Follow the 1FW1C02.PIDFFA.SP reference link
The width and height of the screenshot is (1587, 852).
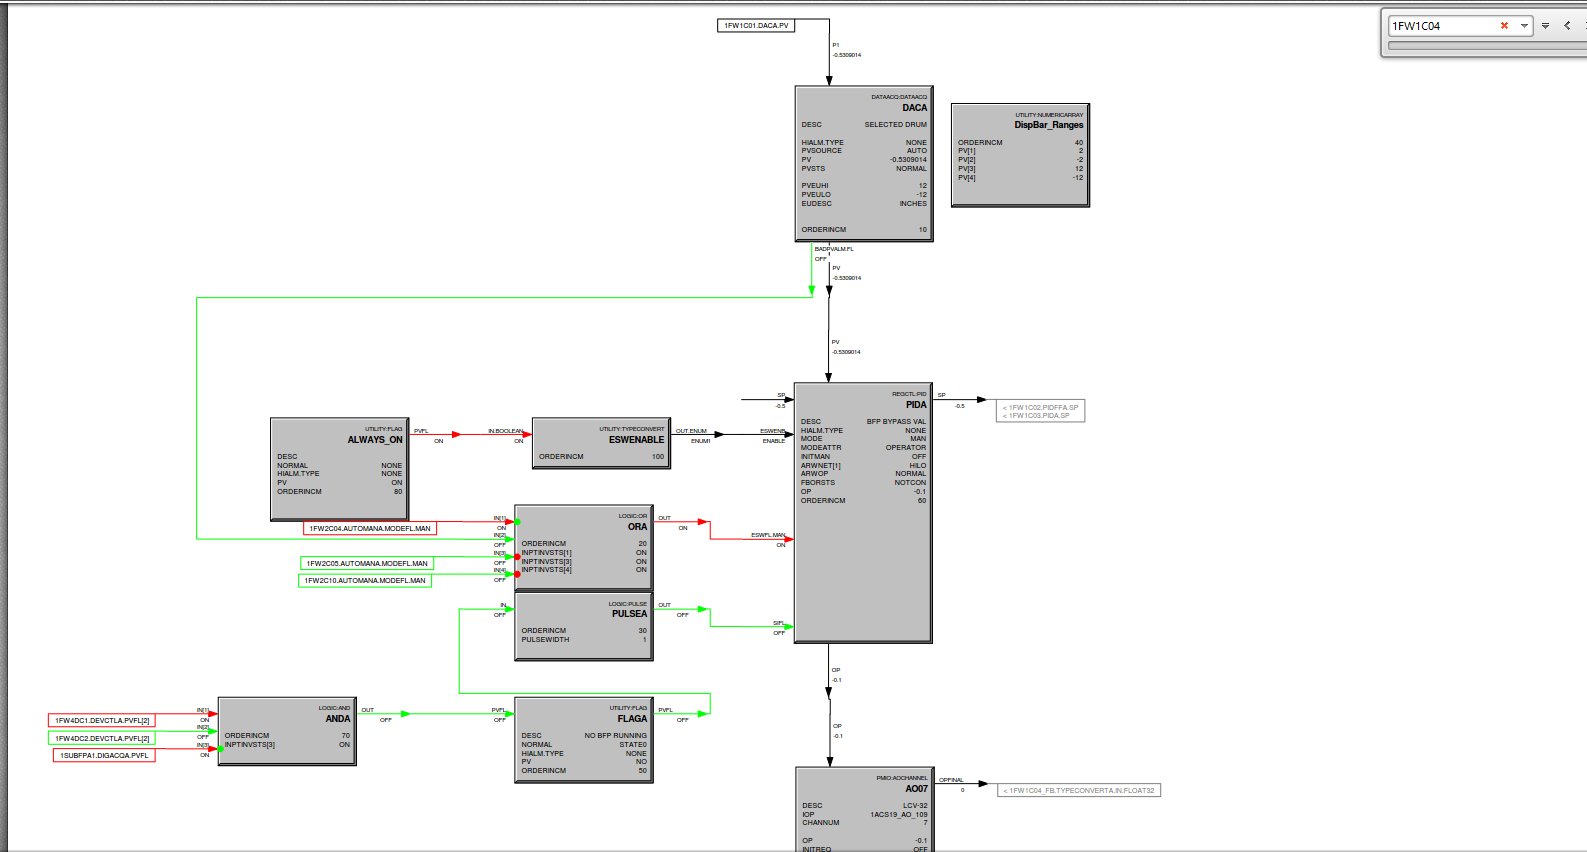click(x=1040, y=408)
